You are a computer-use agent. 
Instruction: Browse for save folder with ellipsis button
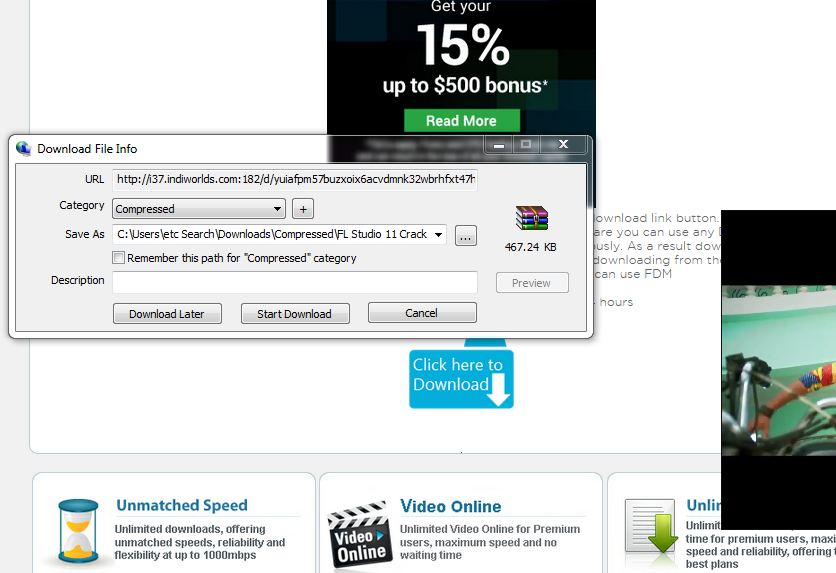click(x=465, y=236)
